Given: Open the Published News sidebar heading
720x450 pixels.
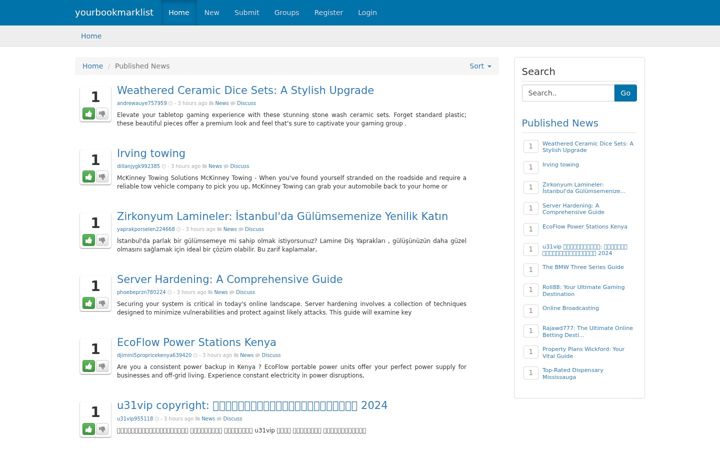Looking at the screenshot, I should (560, 123).
